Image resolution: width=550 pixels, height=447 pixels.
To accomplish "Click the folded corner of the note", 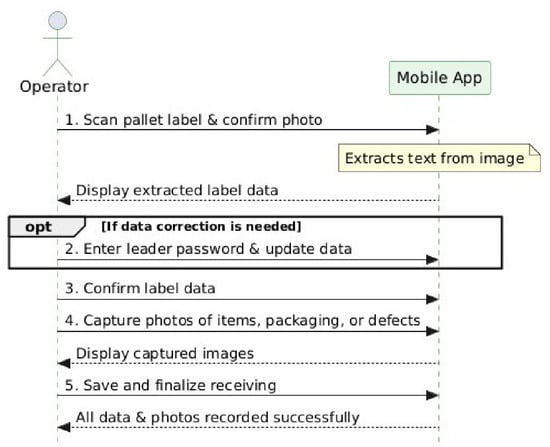I will (535, 149).
